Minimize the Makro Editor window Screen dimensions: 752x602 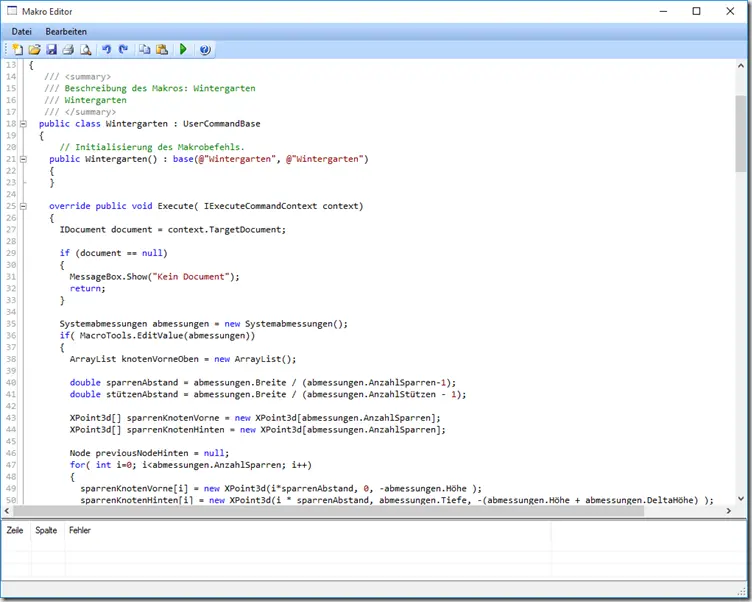(663, 11)
